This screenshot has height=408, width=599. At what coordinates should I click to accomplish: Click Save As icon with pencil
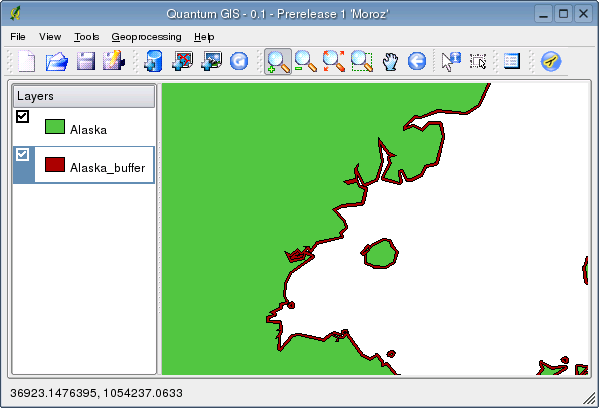pyautogui.click(x=114, y=61)
